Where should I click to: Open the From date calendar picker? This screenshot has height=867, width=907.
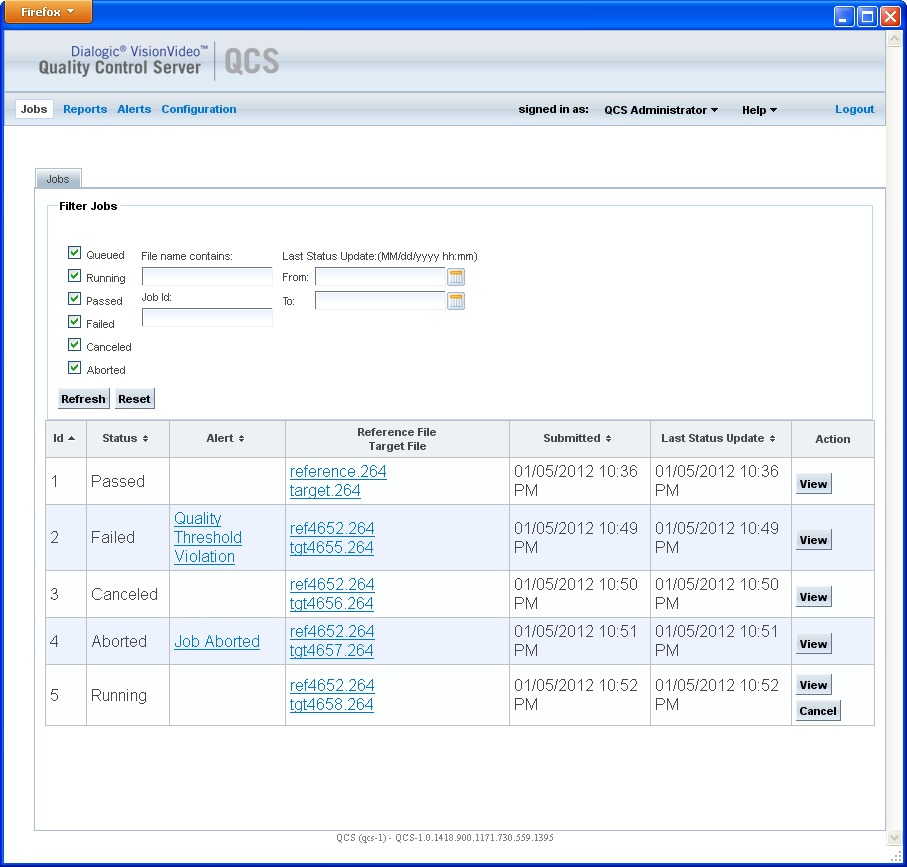(456, 277)
